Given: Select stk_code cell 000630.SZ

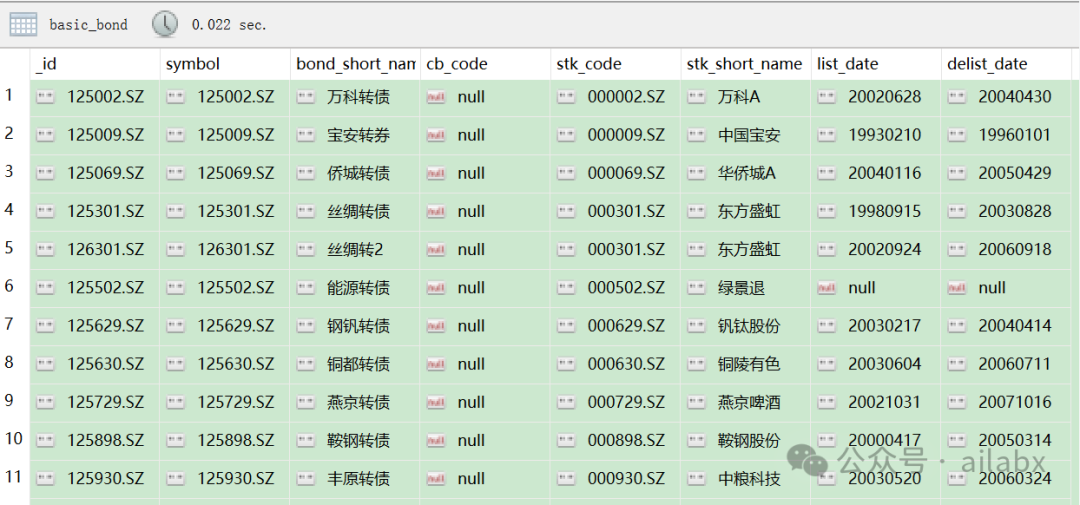Looking at the screenshot, I should pos(615,364).
